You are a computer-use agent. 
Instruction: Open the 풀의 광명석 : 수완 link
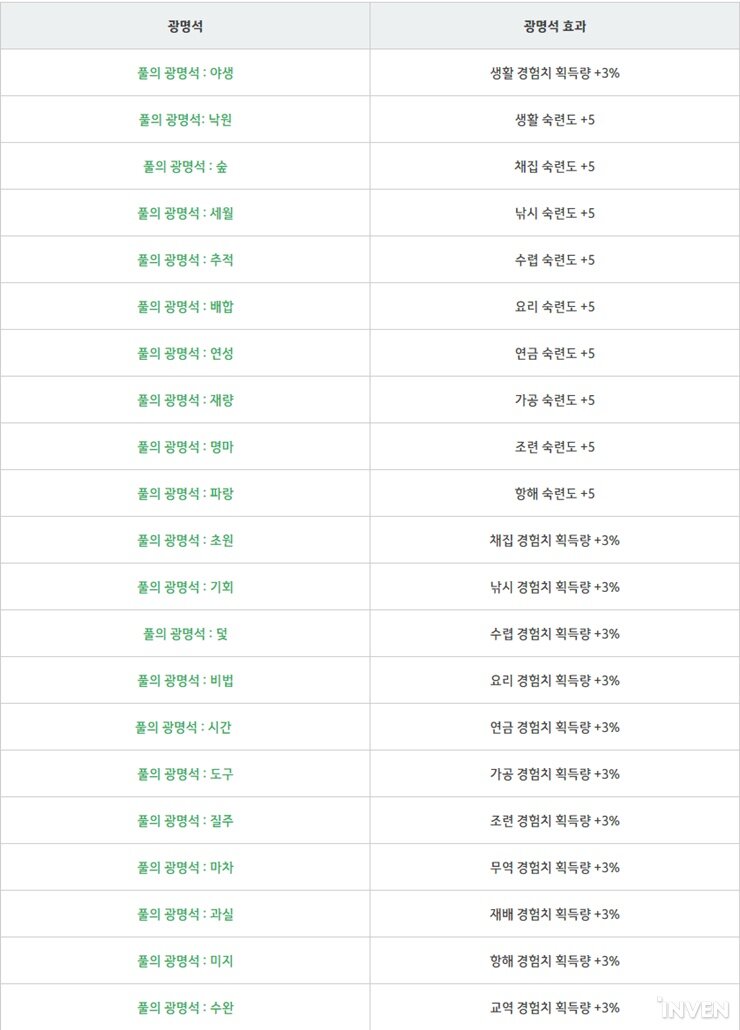click(x=185, y=1008)
